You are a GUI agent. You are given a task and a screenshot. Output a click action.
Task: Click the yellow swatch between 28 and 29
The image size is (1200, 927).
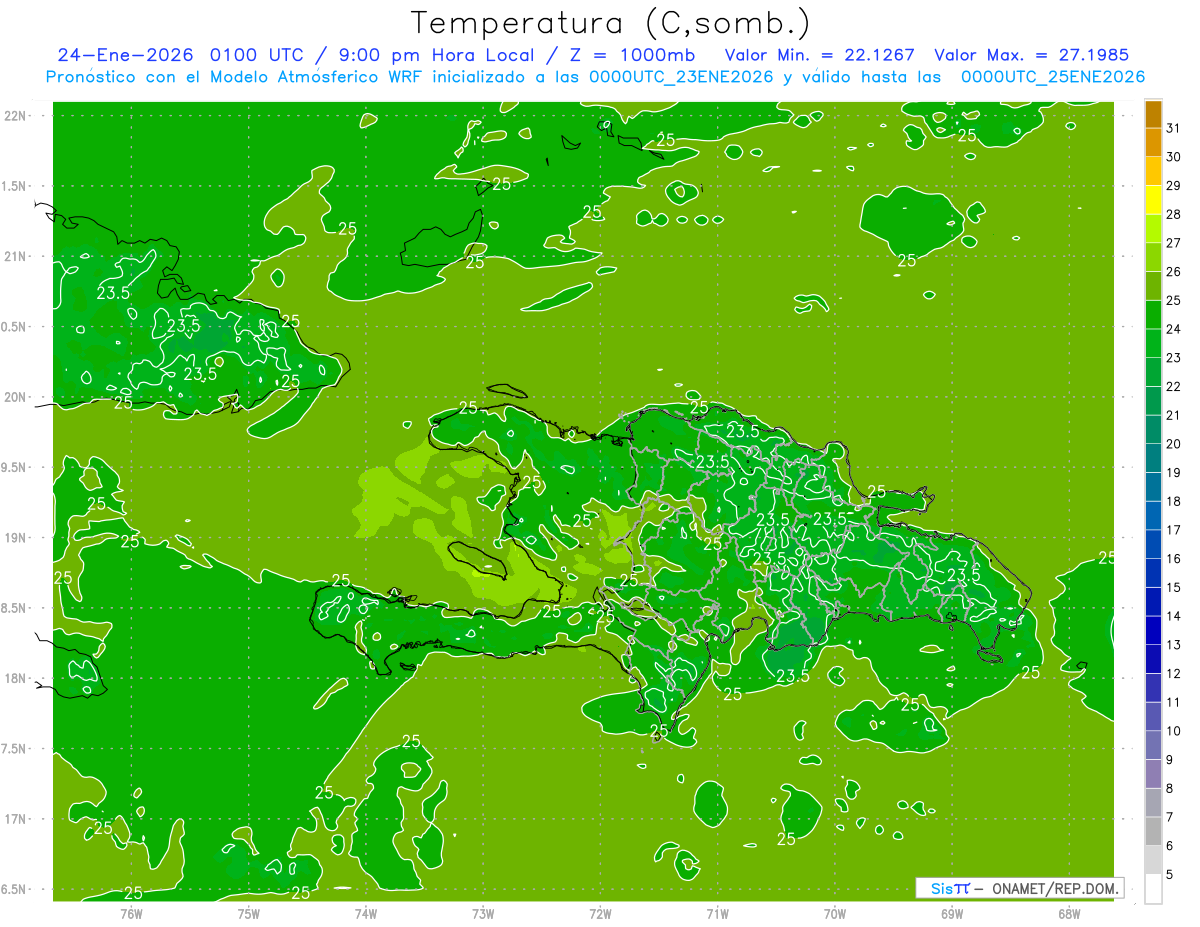(1154, 200)
